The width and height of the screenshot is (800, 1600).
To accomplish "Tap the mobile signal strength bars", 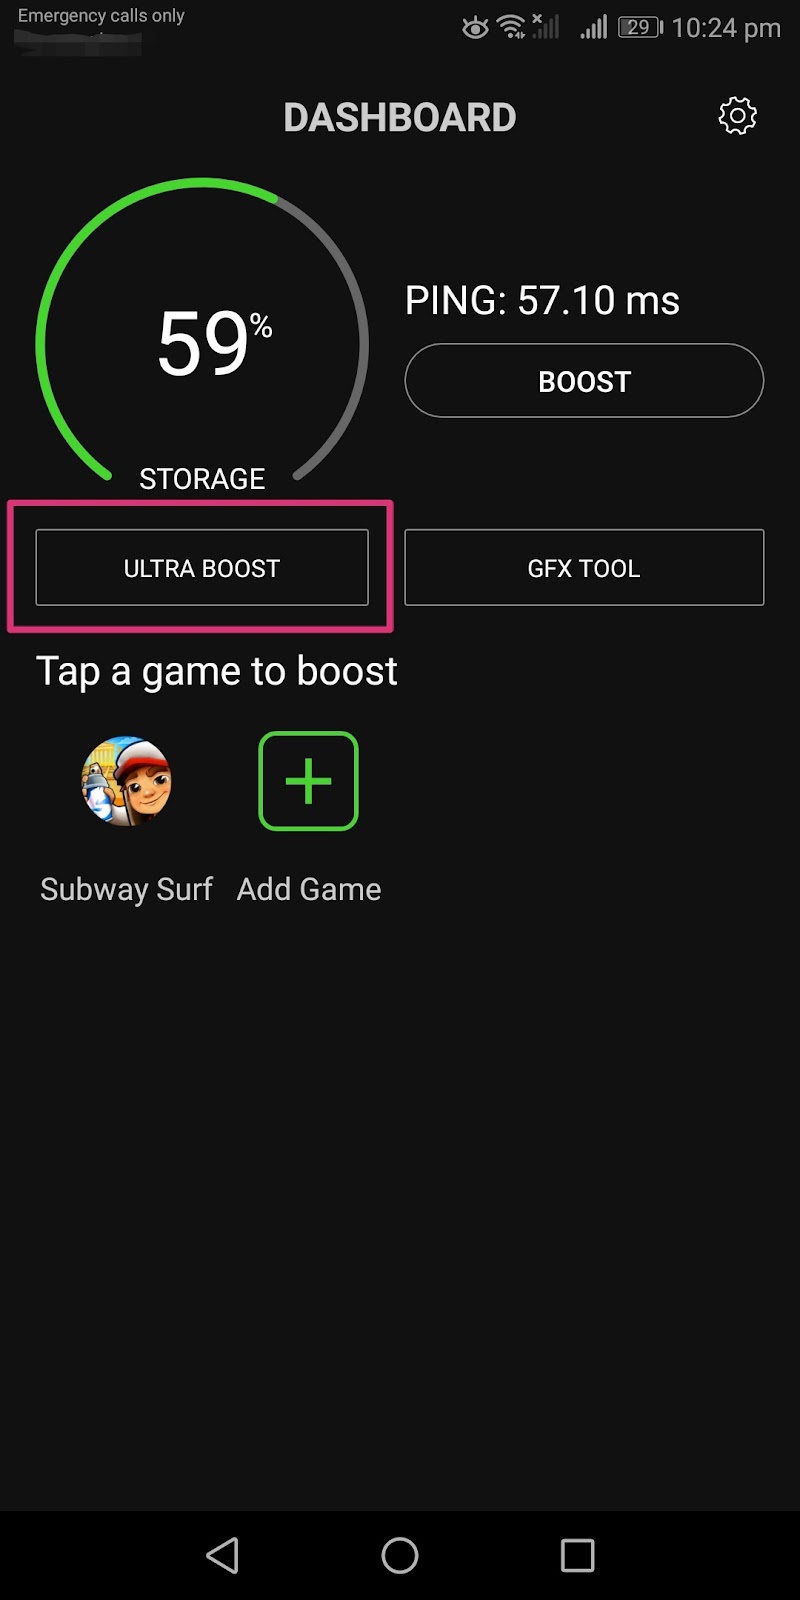I will [594, 27].
